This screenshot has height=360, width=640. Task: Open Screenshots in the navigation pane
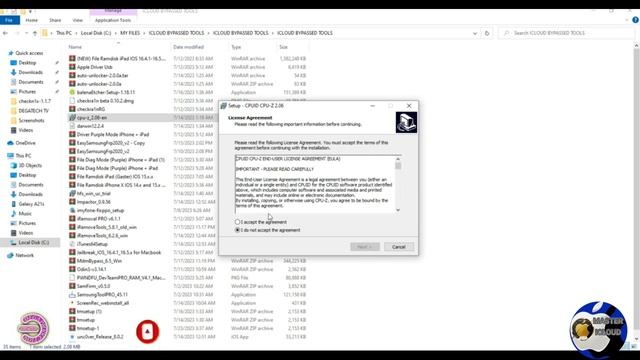(x=31, y=120)
